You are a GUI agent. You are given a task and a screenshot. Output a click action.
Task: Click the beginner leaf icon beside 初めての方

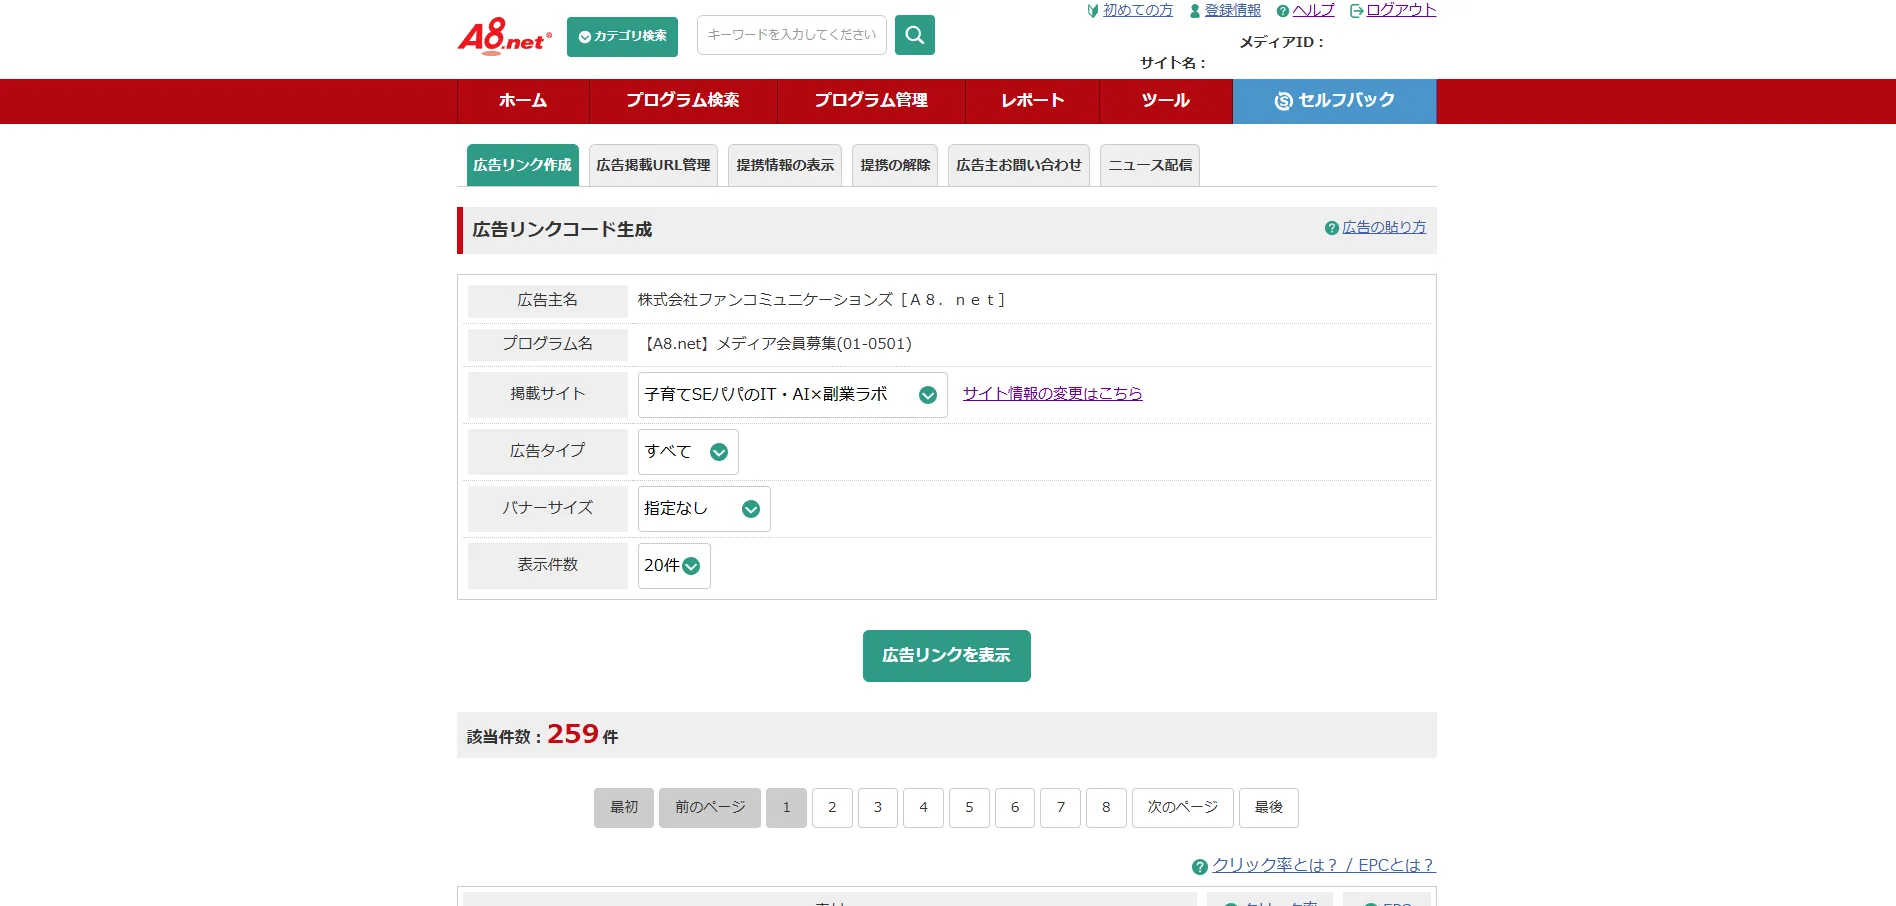(x=1093, y=11)
